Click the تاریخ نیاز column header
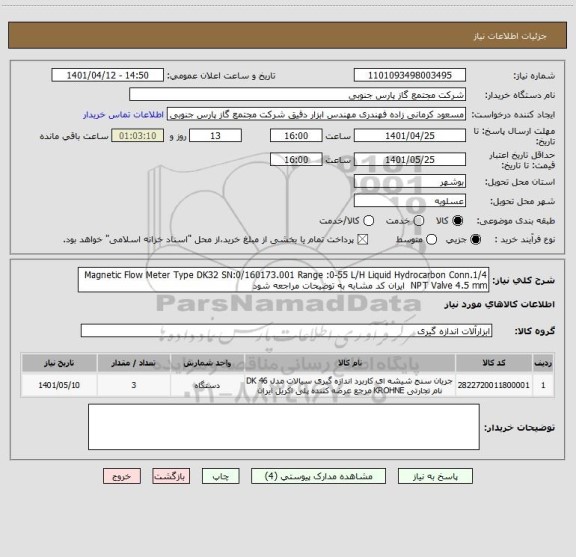 click(59, 363)
